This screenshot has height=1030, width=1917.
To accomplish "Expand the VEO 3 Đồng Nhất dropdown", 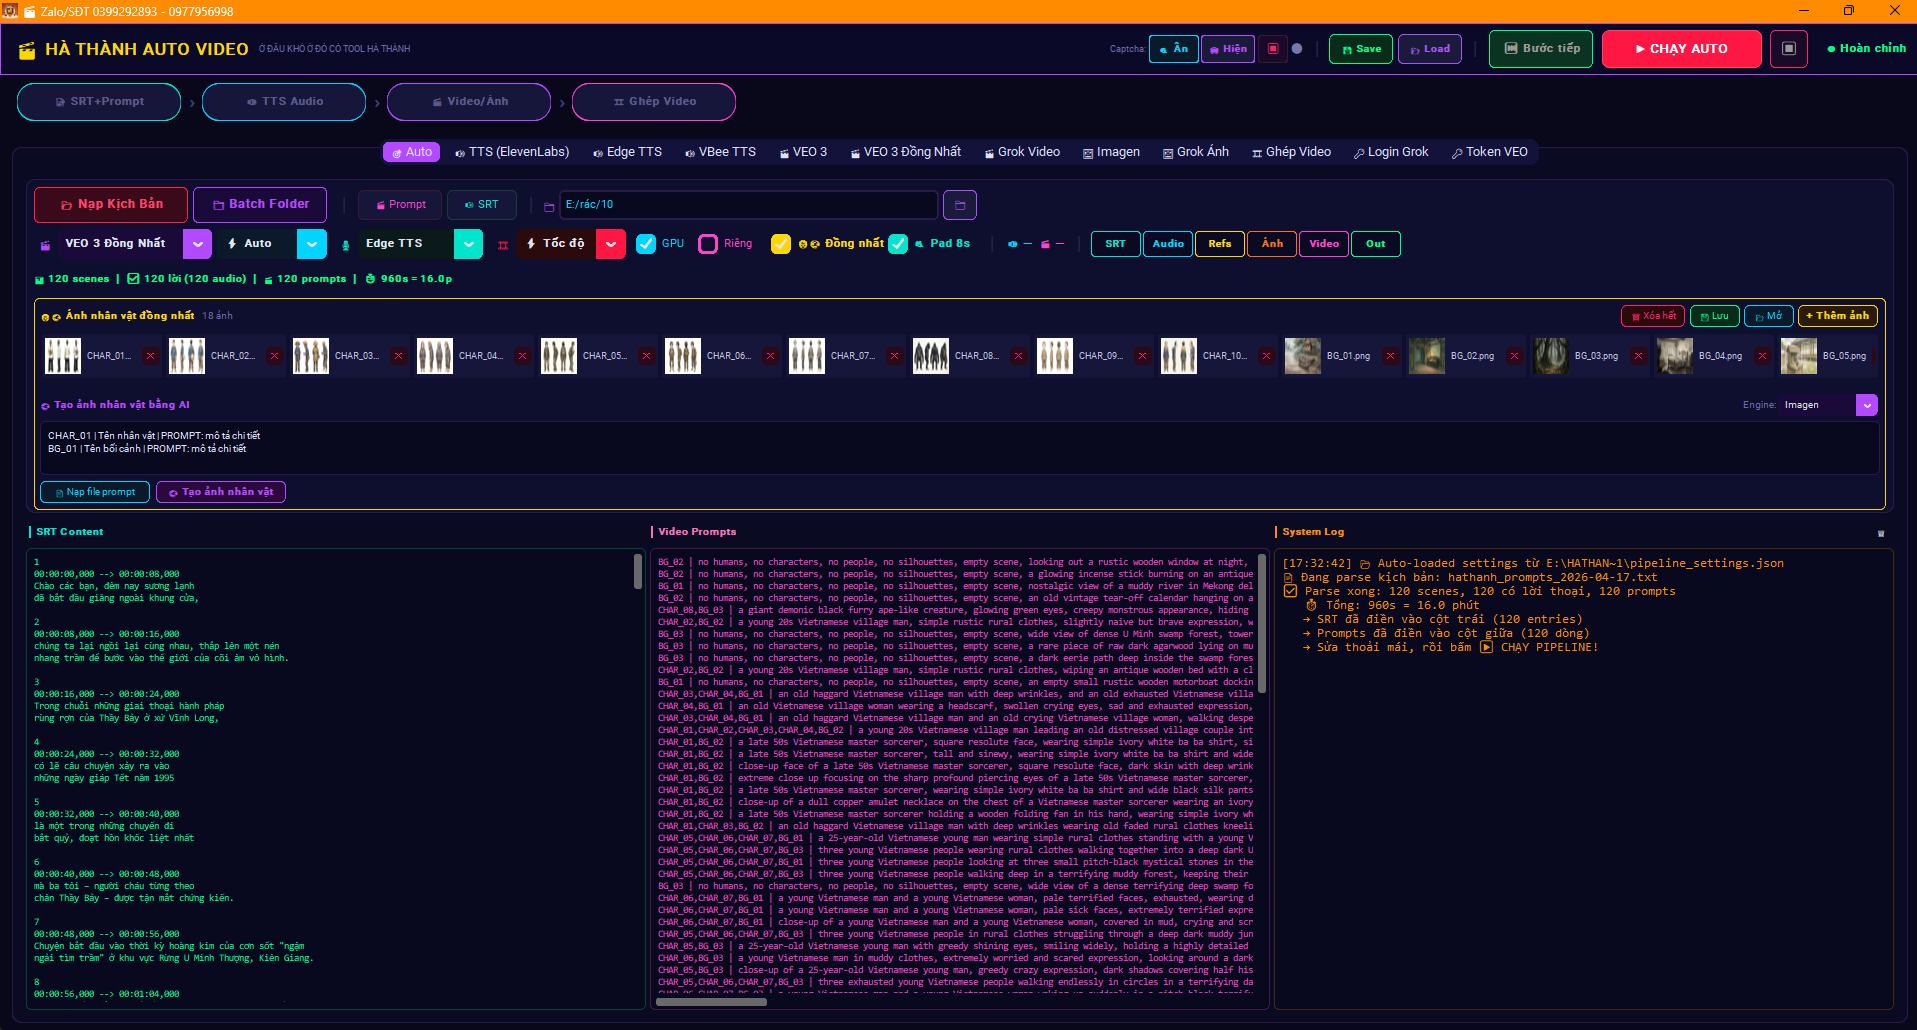I will [197, 244].
